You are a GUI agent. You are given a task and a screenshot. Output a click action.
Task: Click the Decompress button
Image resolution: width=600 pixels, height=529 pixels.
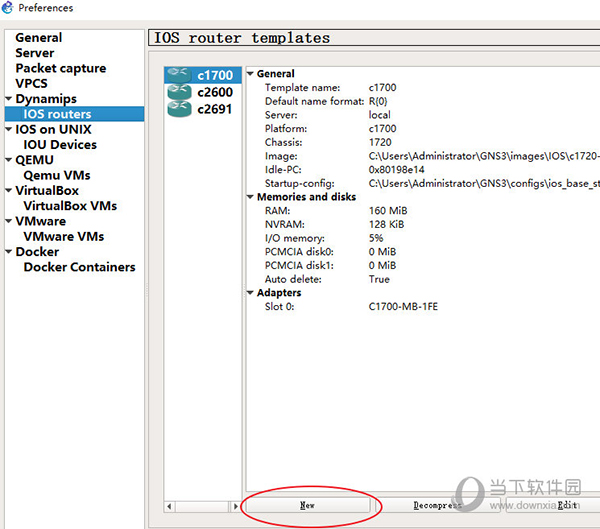(437, 505)
